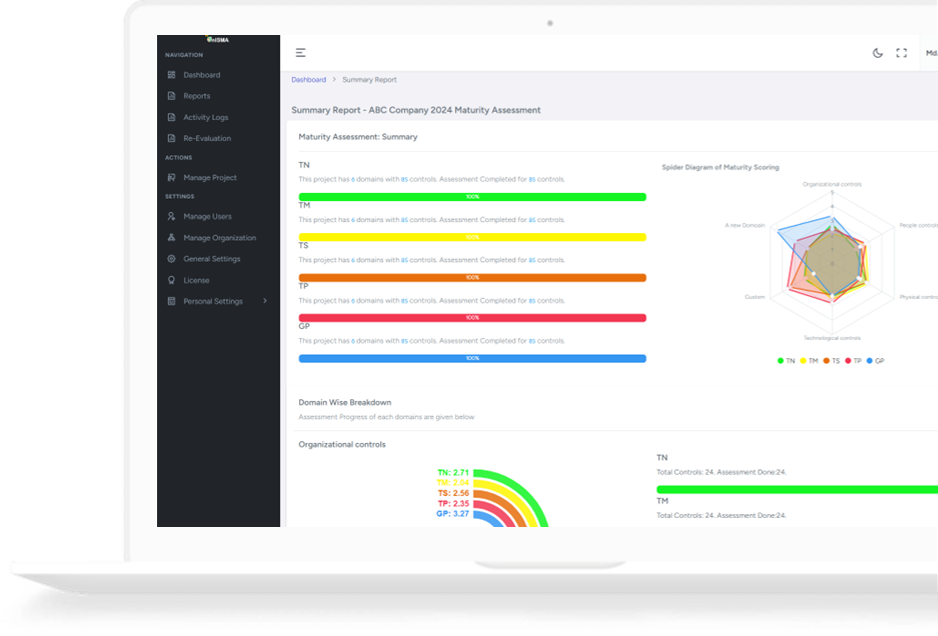Click 'Organizational controls' section heading
938x636 pixels.
(x=342, y=445)
